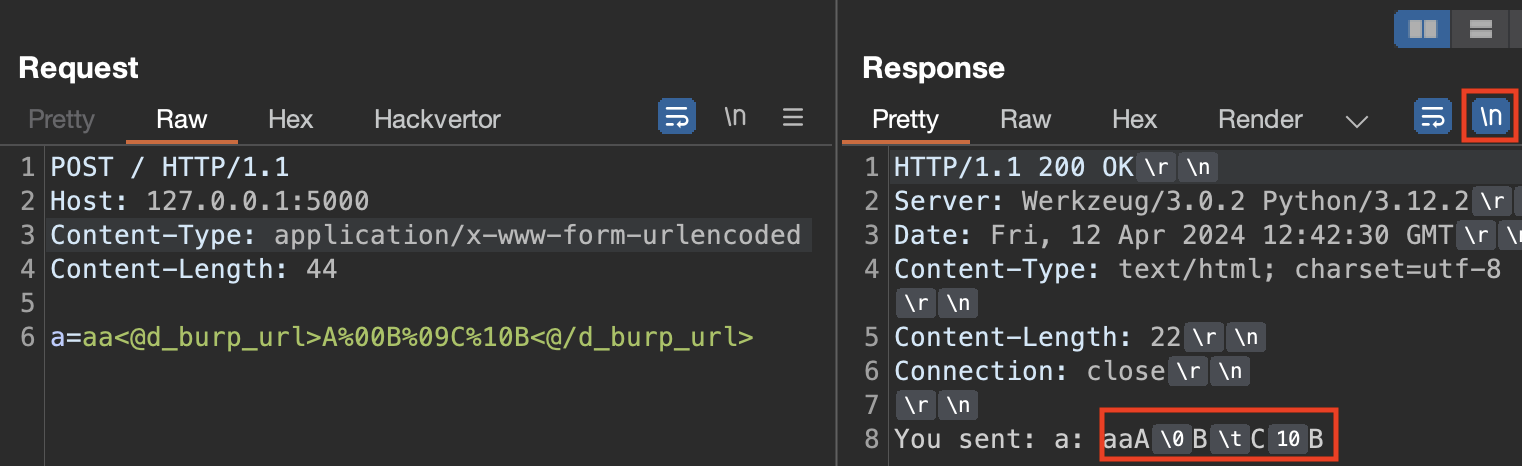
Task: Switch to side-by-side split layout
Action: click(1422, 30)
